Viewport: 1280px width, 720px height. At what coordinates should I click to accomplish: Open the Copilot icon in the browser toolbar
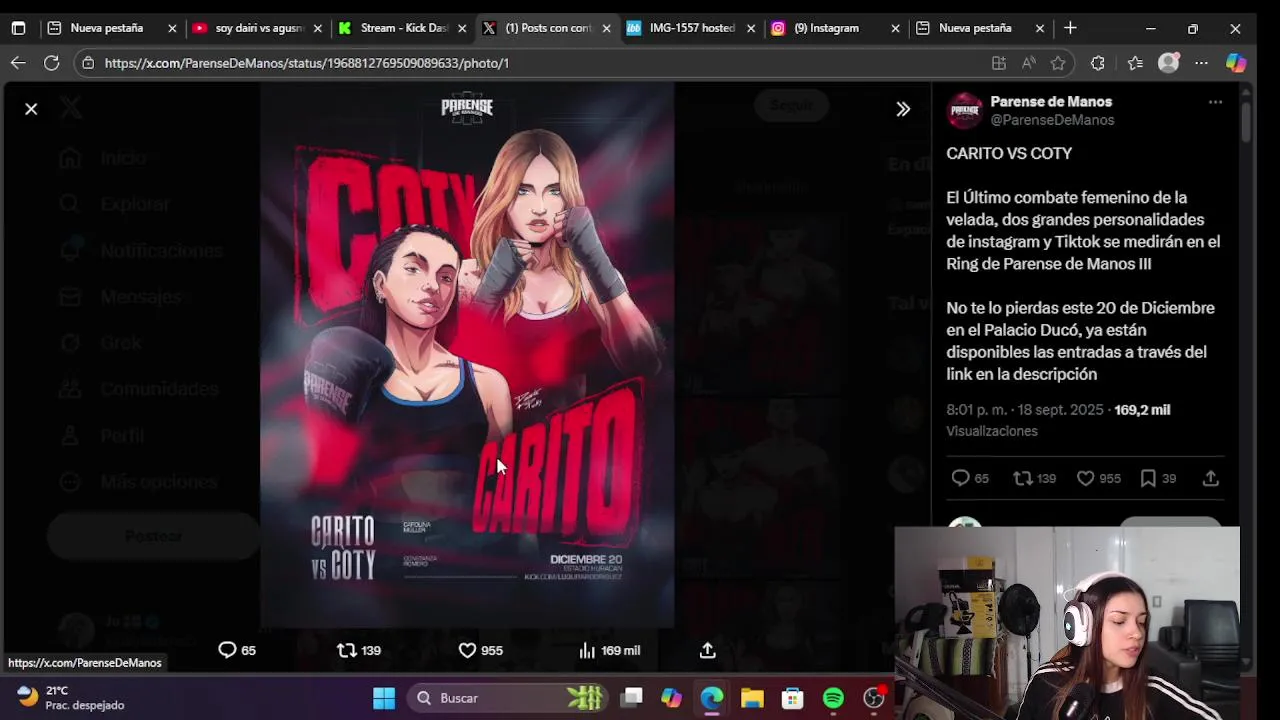(1236, 63)
